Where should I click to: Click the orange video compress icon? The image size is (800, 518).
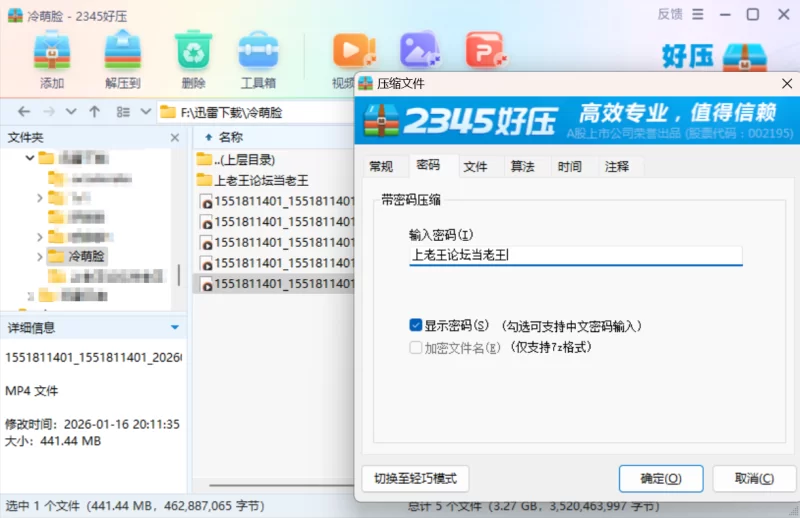click(x=354, y=51)
